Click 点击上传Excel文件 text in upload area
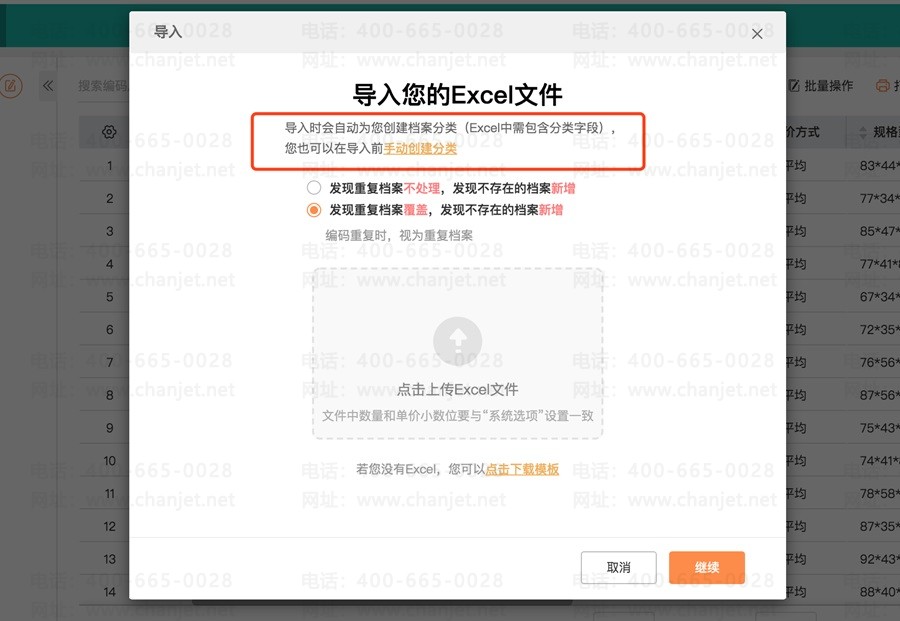Screen dimensions: 900x621 coord(457,390)
